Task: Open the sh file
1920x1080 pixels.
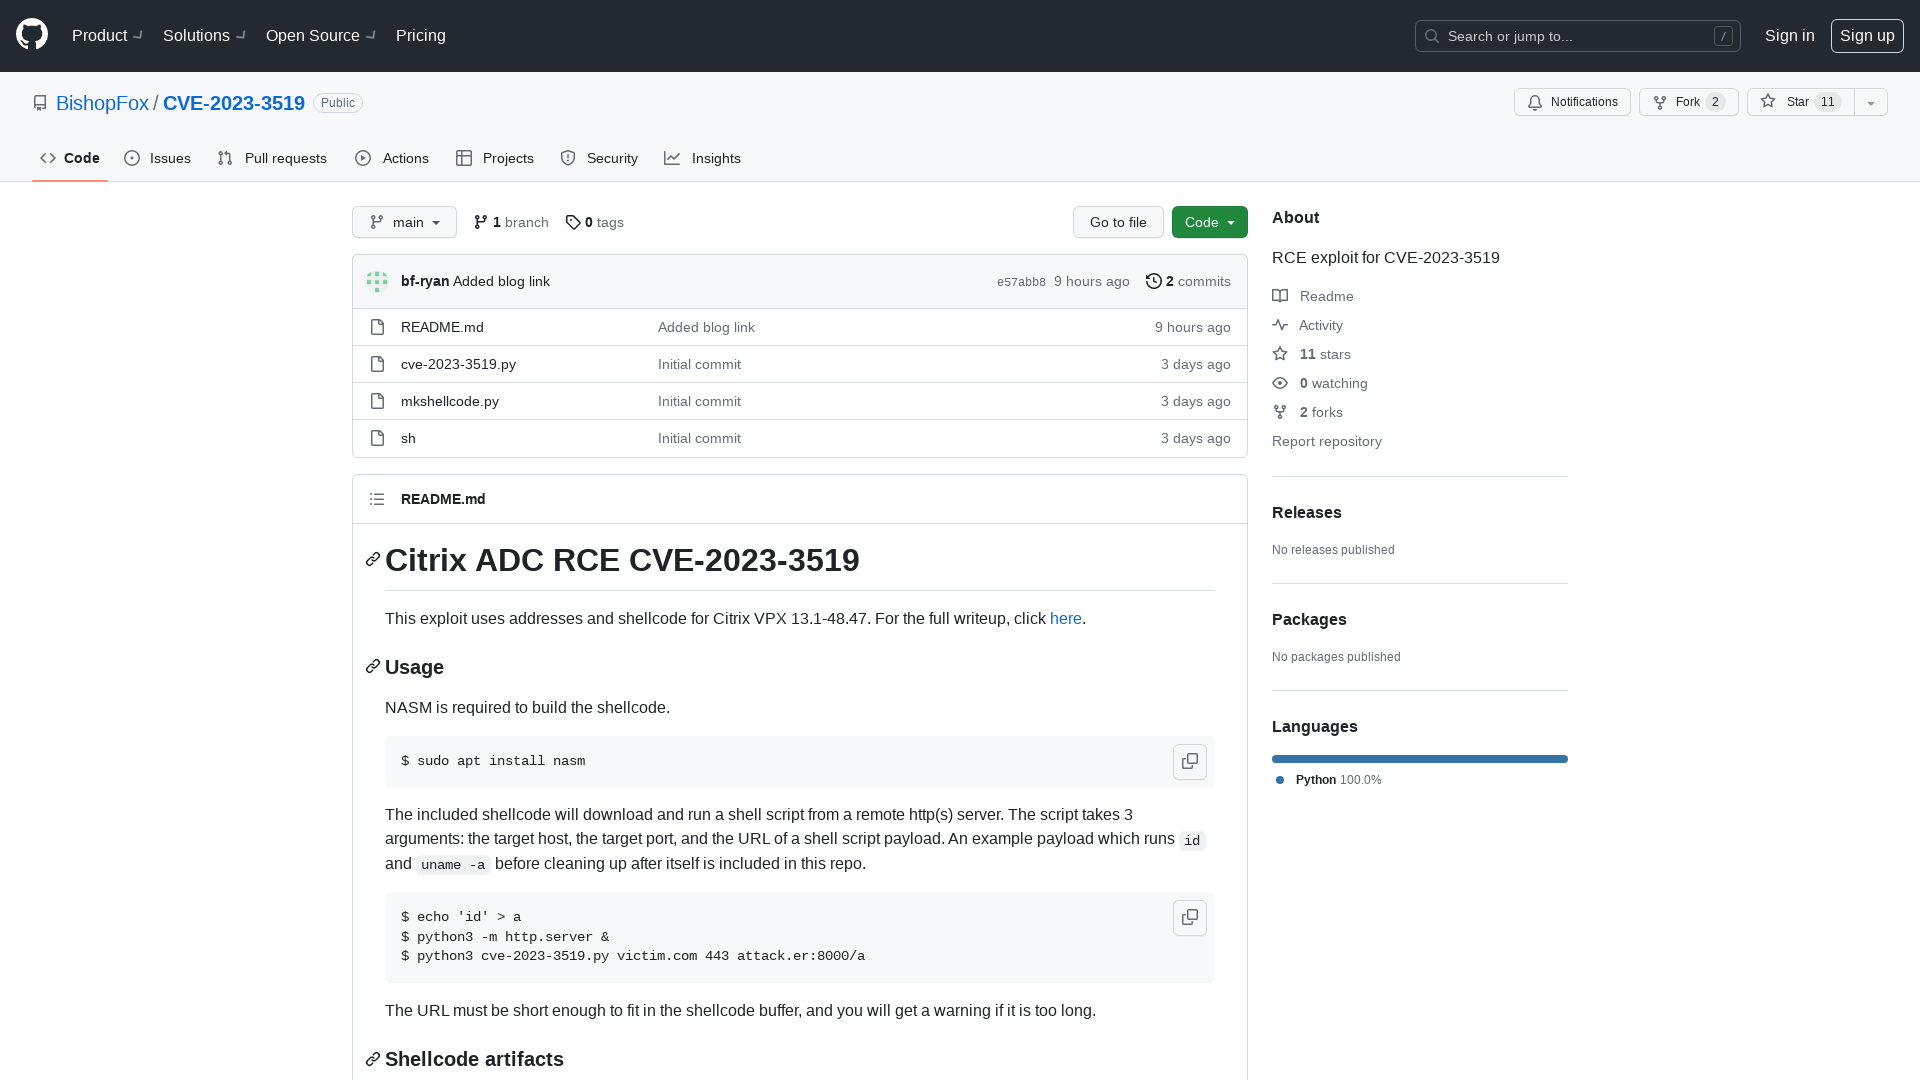Action: click(x=408, y=438)
